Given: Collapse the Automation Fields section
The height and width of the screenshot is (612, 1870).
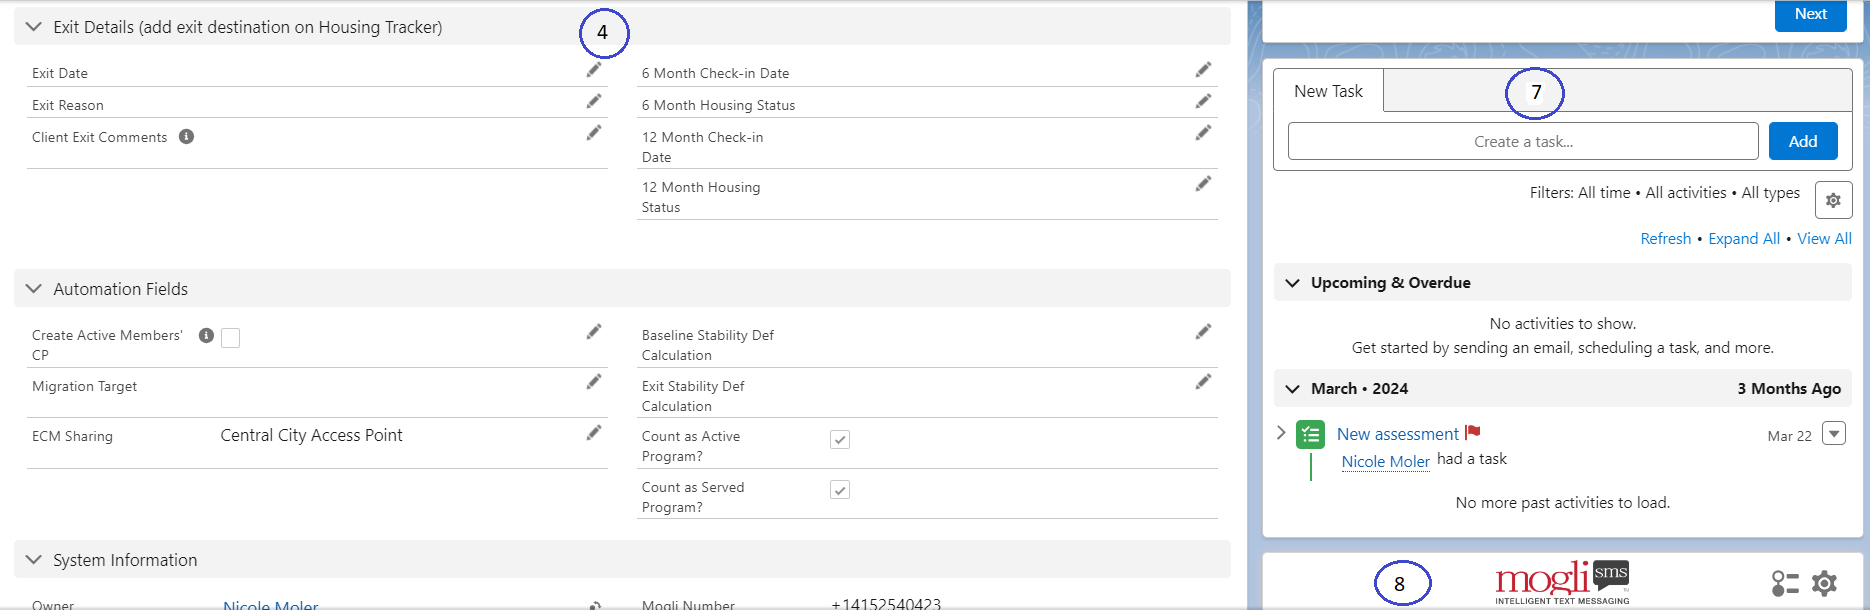Looking at the screenshot, I should pyautogui.click(x=34, y=289).
